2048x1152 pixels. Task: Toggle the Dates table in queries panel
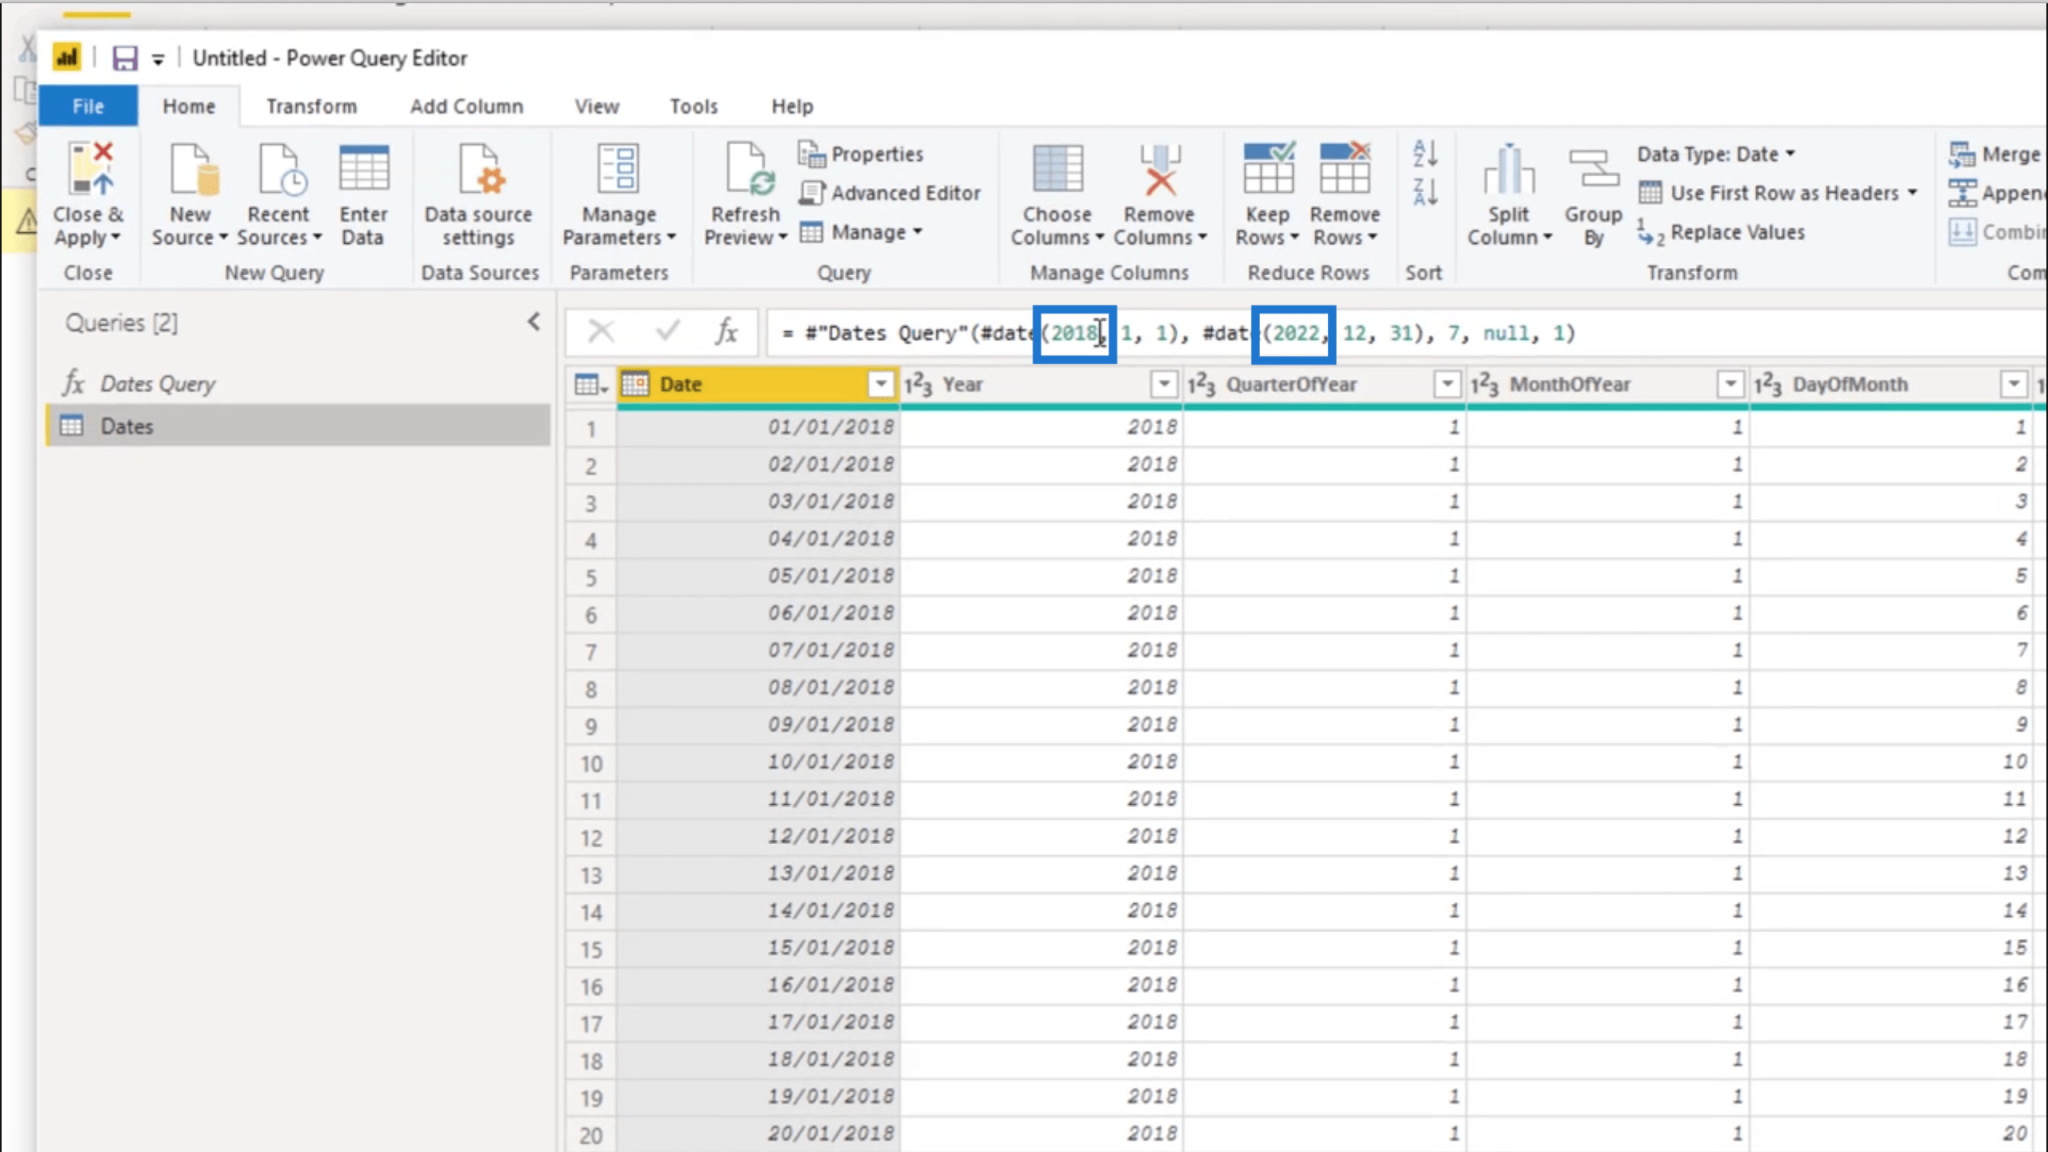pos(125,425)
